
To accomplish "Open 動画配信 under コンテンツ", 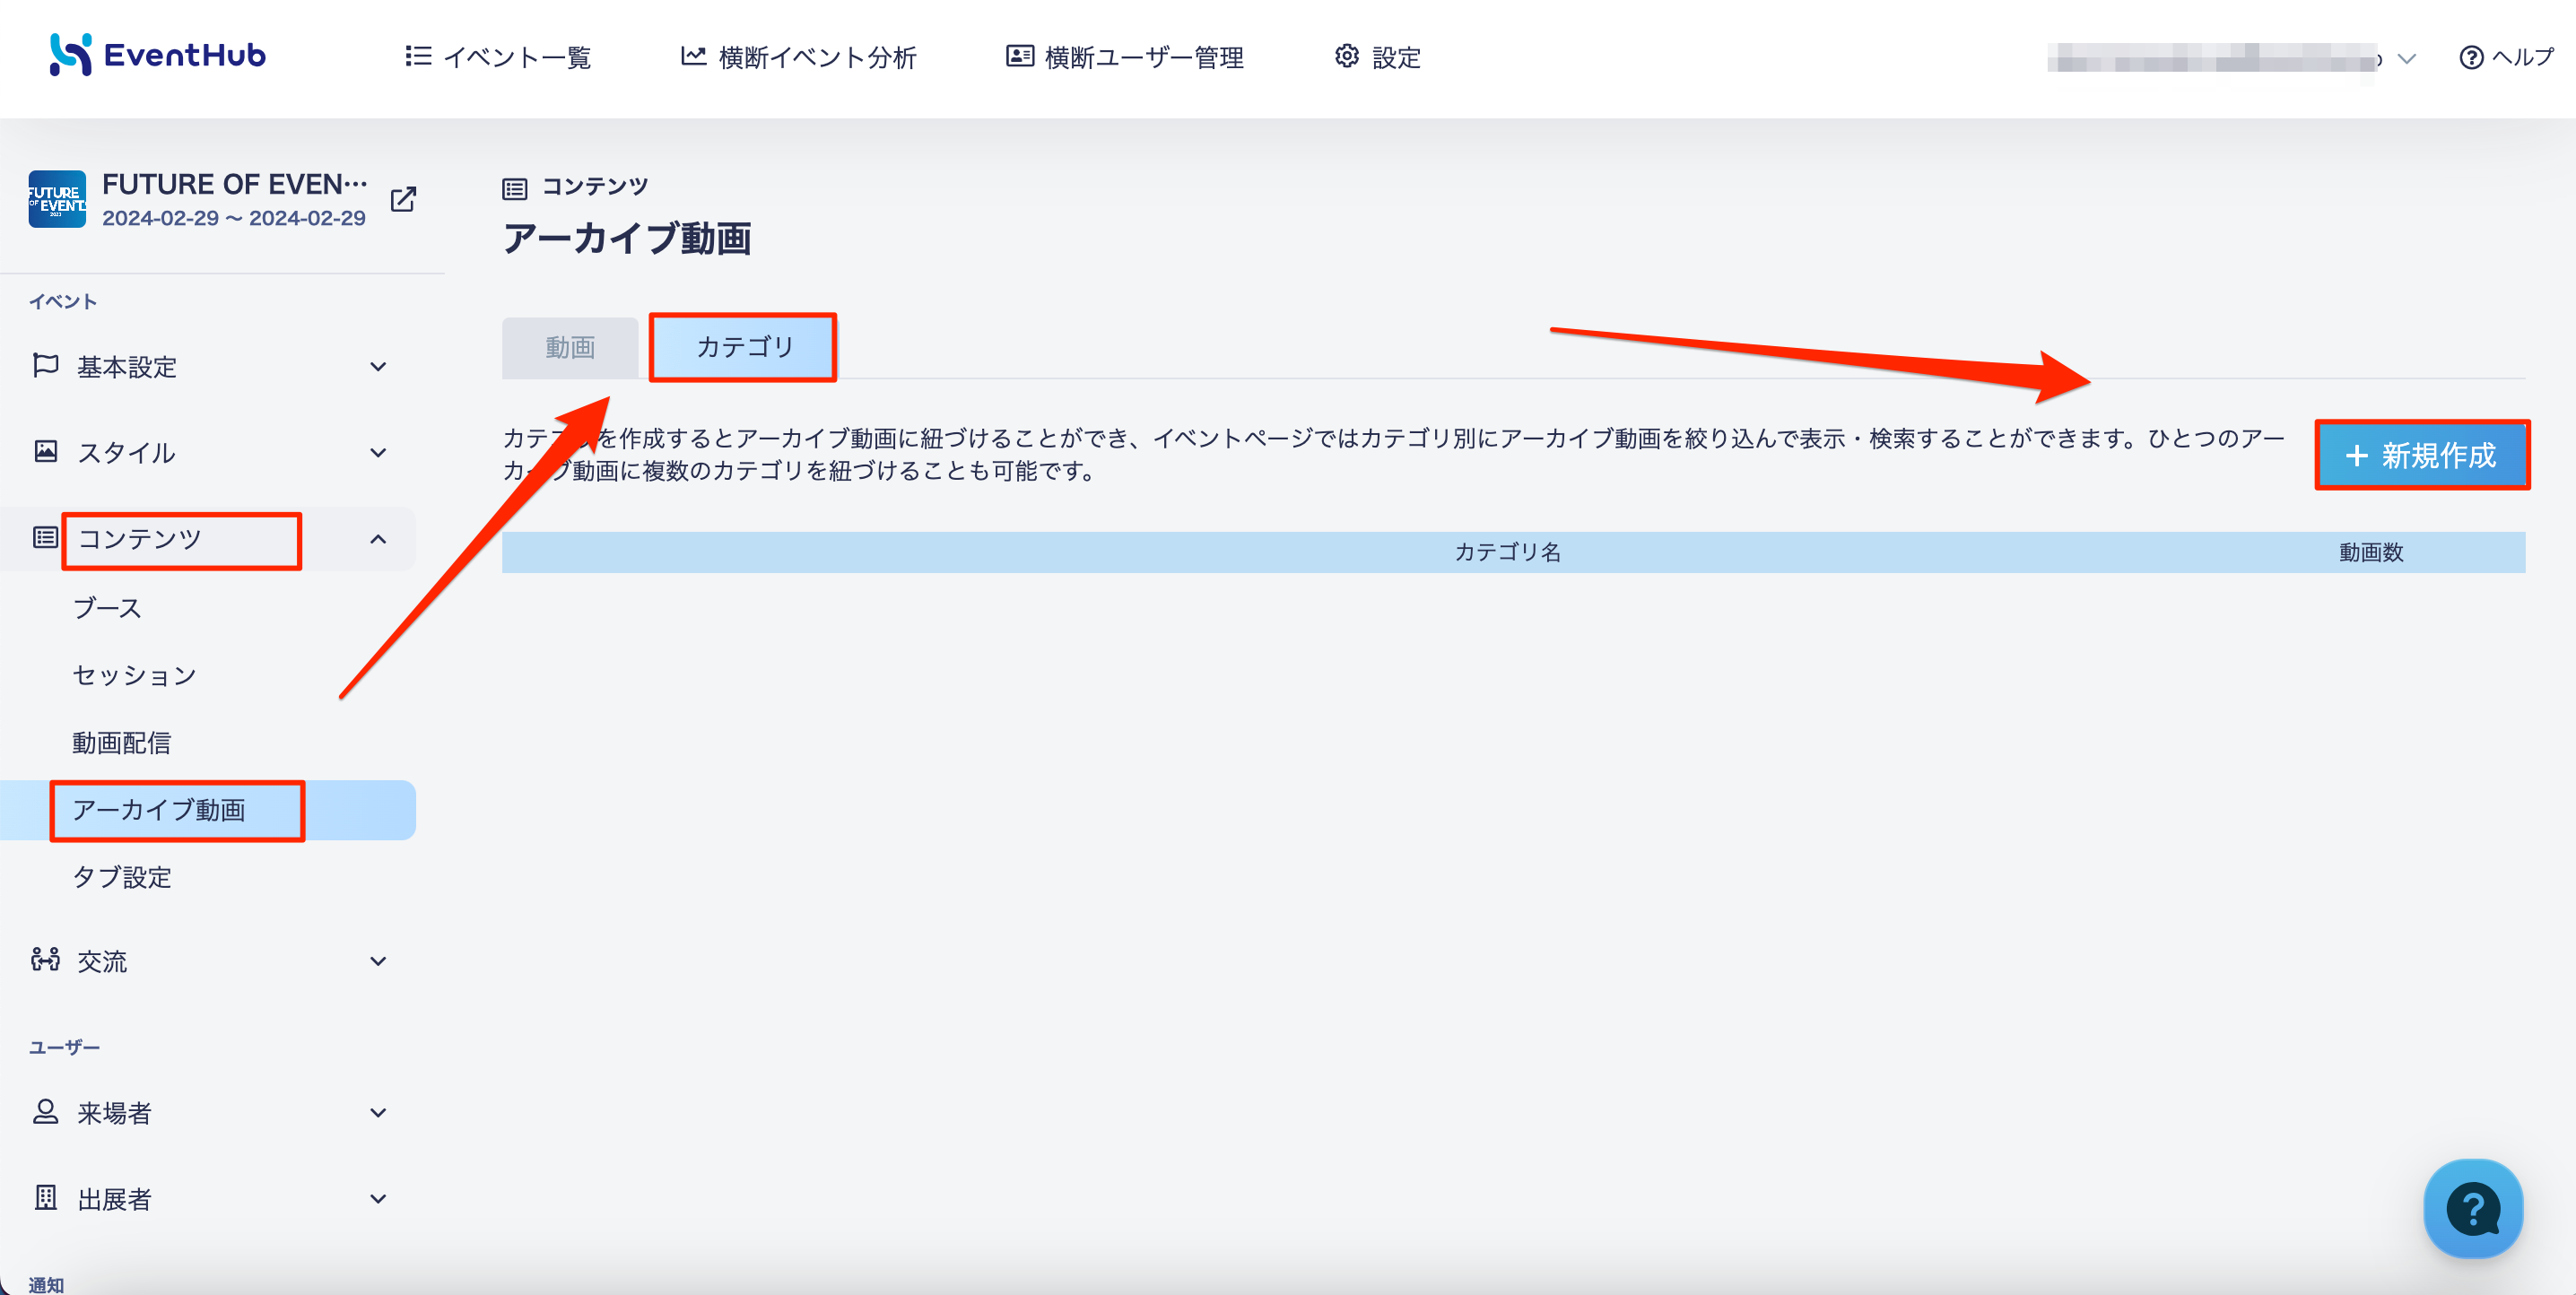I will pyautogui.click(x=121, y=743).
